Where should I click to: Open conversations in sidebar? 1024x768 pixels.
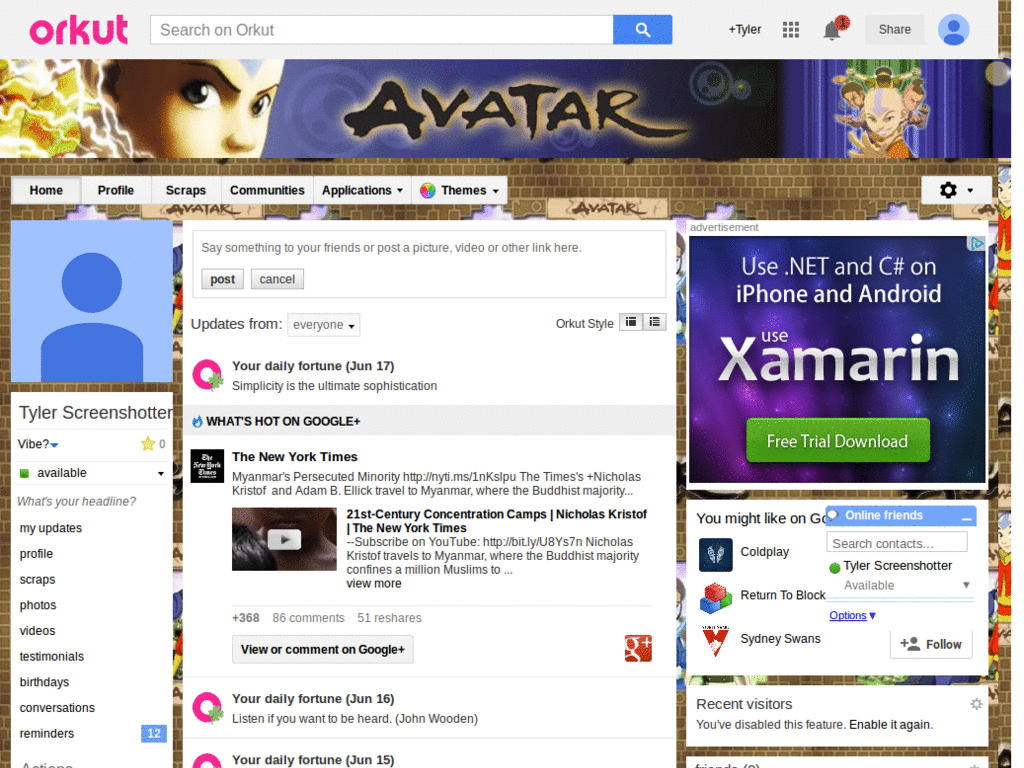point(57,708)
